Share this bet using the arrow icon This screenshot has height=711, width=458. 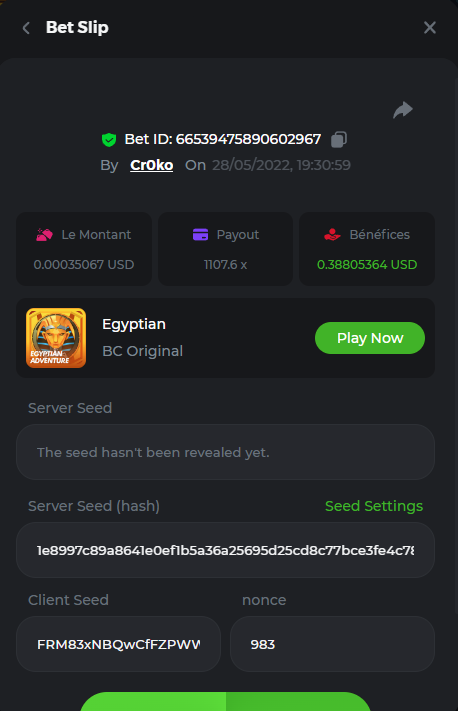(403, 110)
